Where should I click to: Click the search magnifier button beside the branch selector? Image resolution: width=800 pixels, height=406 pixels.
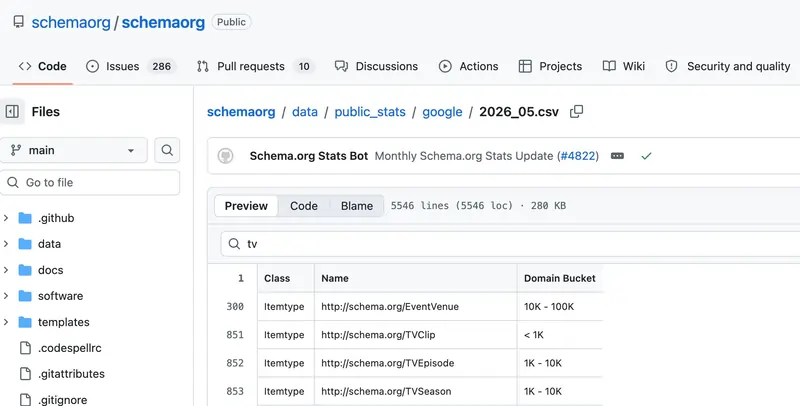point(167,150)
